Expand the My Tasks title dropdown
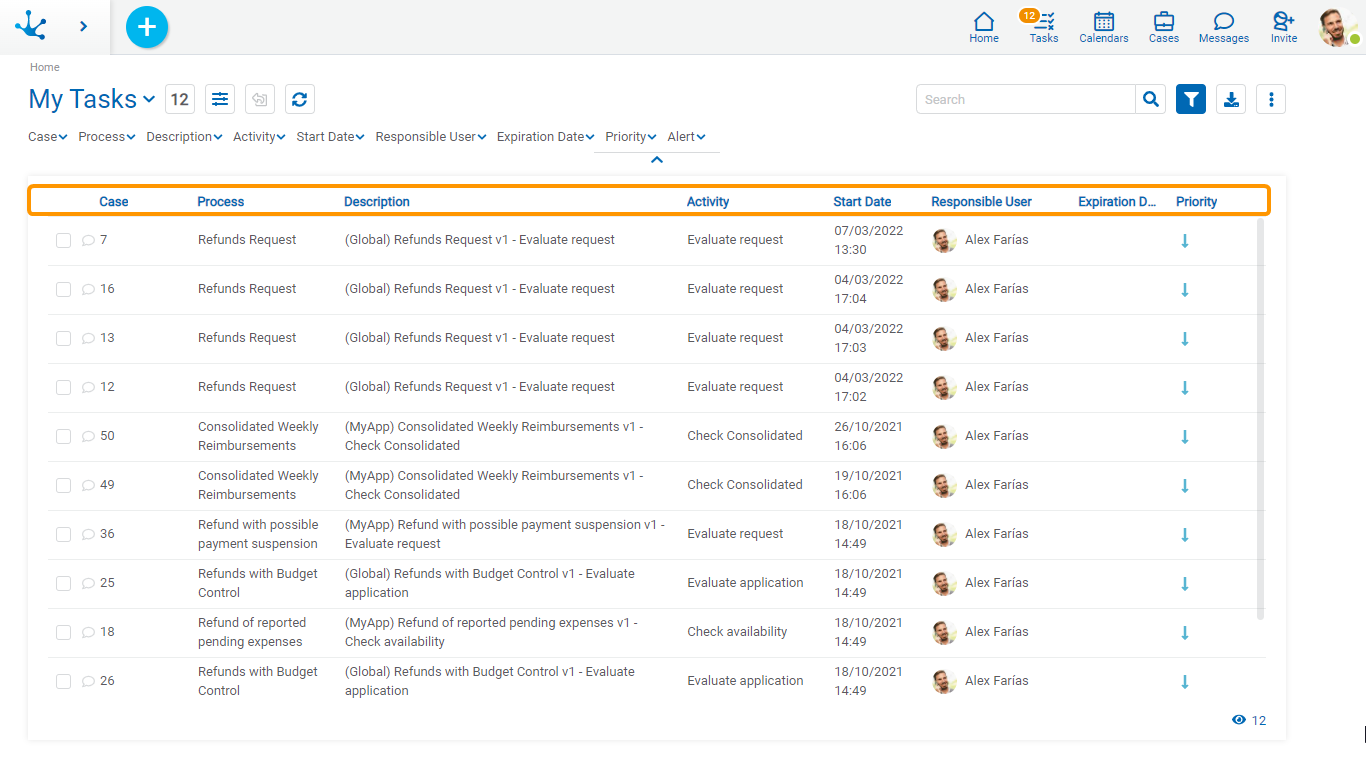1366x768 pixels. pyautogui.click(x=149, y=99)
